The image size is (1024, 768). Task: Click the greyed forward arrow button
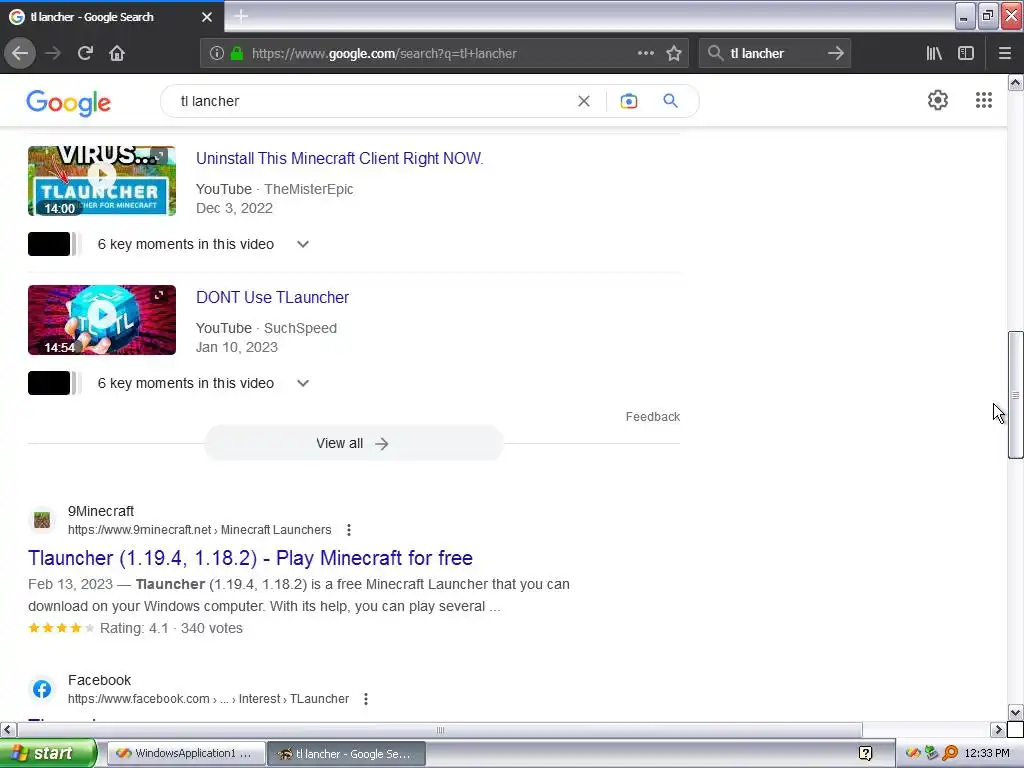coord(53,53)
